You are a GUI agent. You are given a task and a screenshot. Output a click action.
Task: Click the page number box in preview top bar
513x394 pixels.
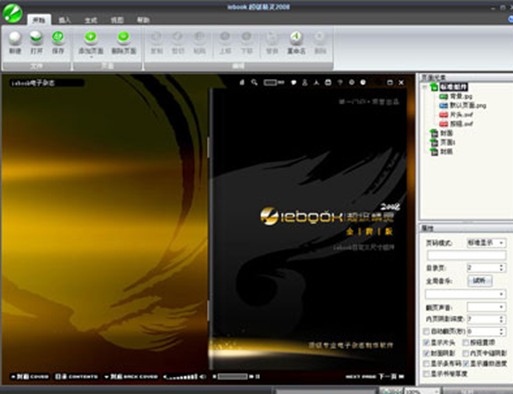pyautogui.click(x=271, y=82)
